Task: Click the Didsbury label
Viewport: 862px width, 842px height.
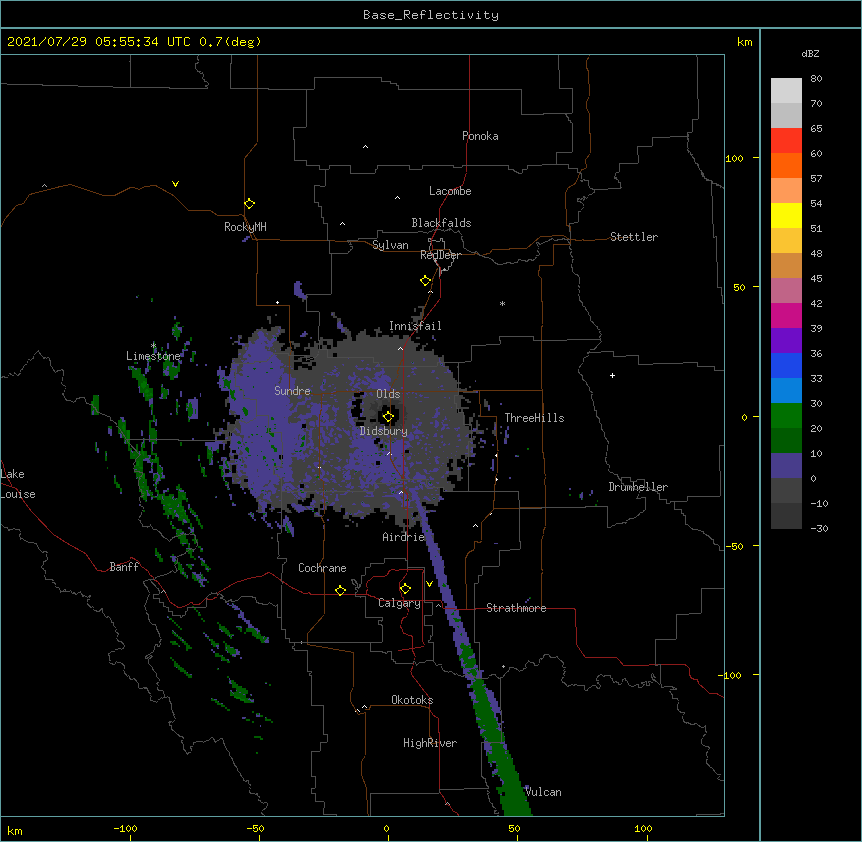Action: (x=384, y=431)
